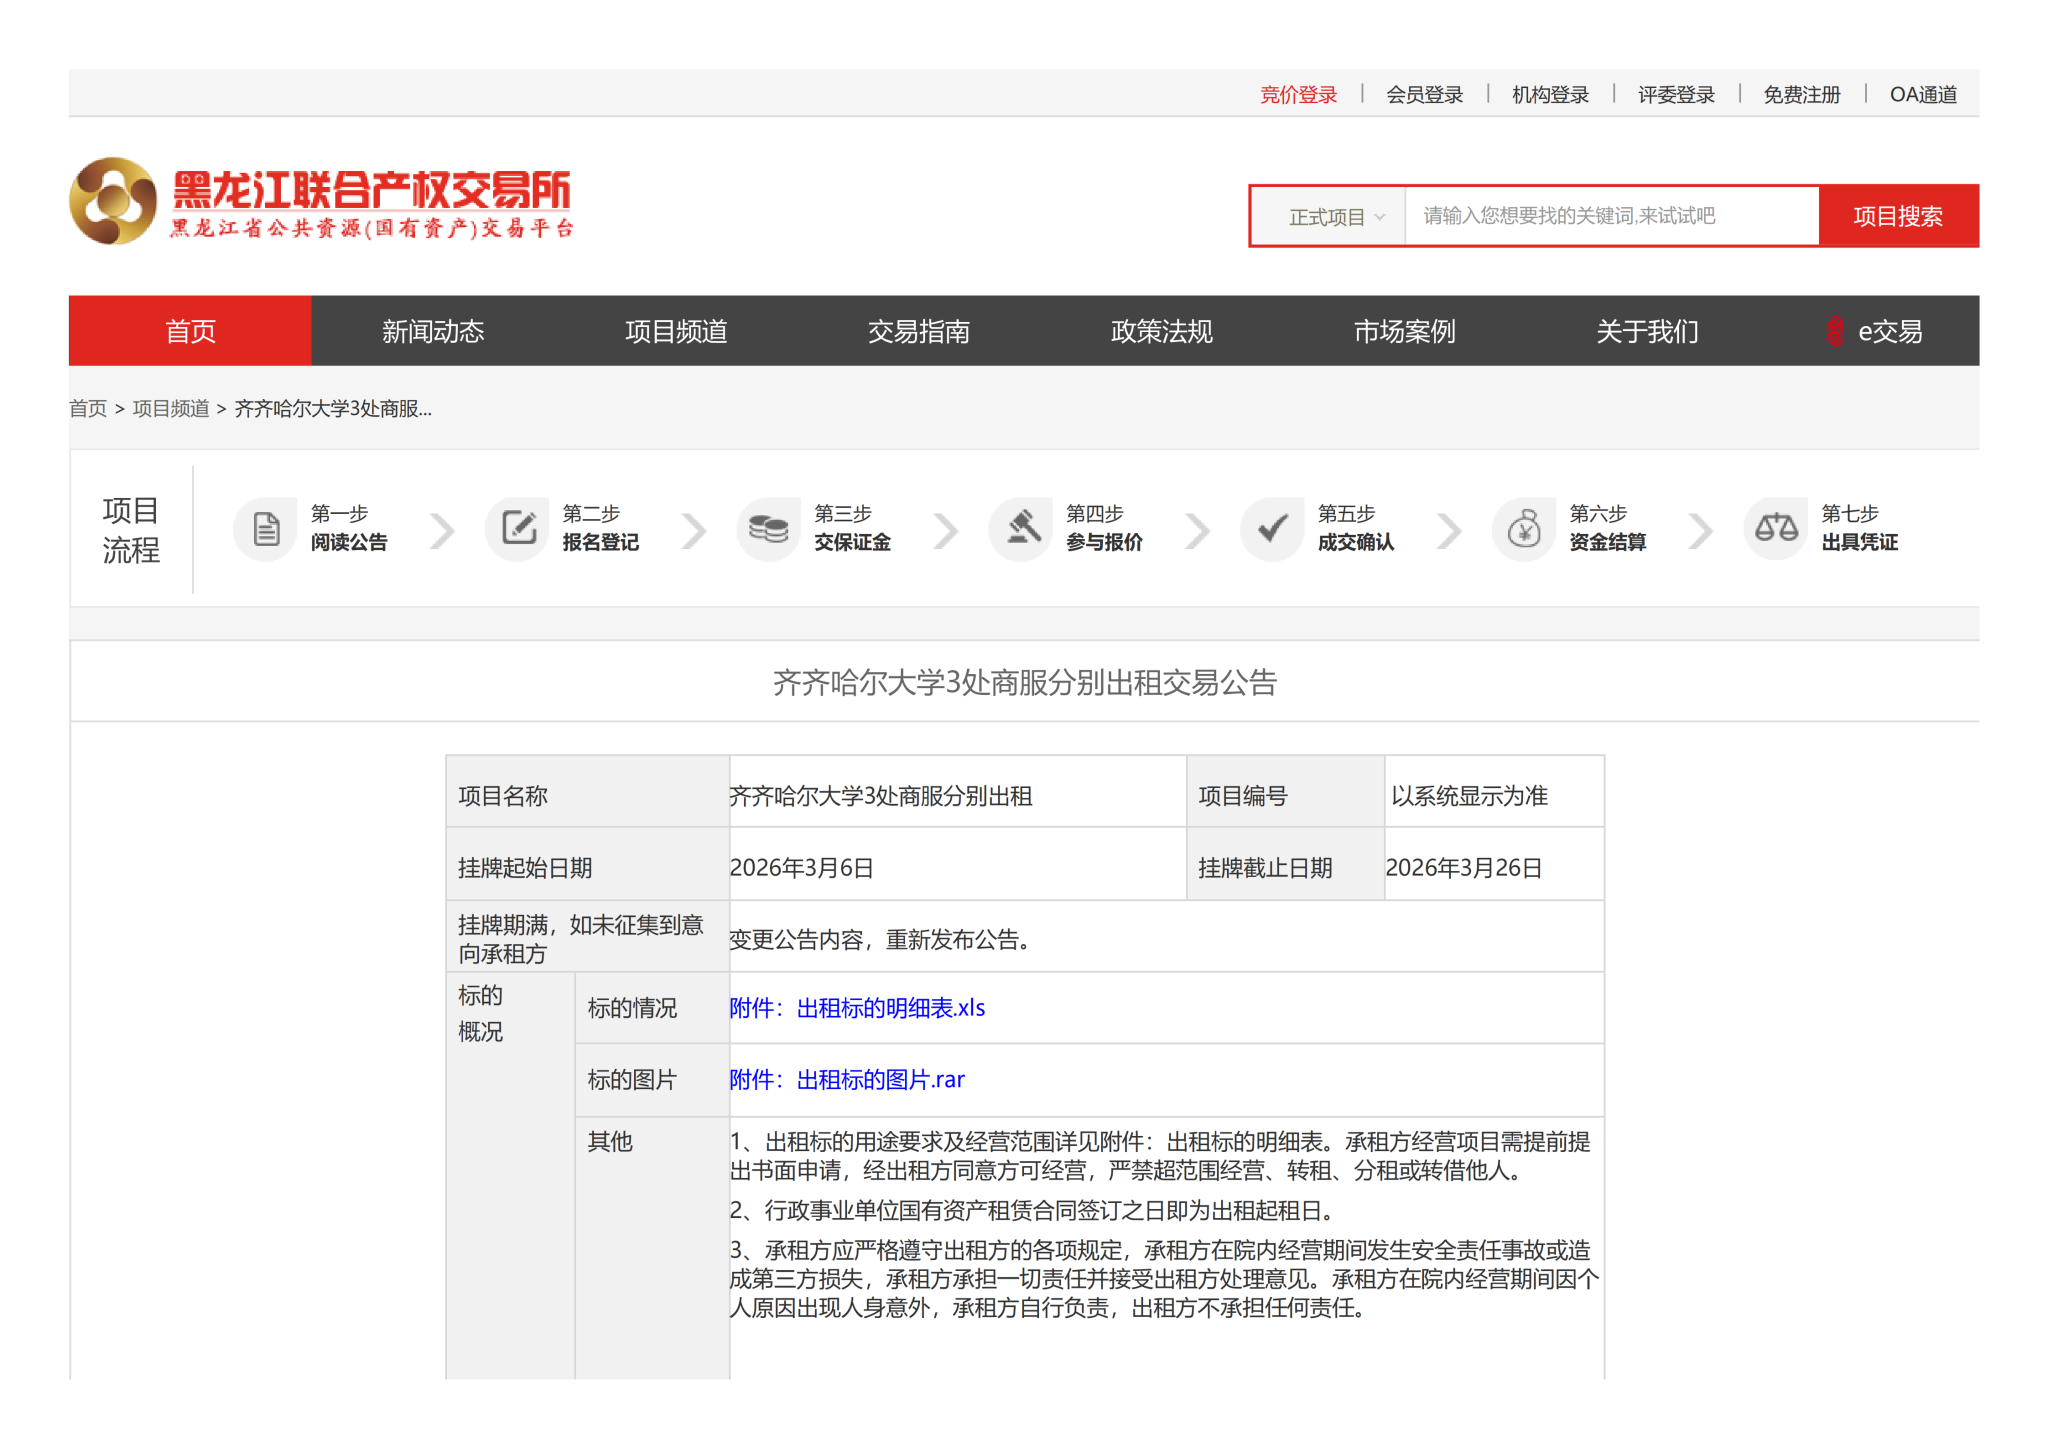Open the 正式项目 search type dropdown
The width and height of the screenshot is (2048, 1447).
(x=1335, y=217)
